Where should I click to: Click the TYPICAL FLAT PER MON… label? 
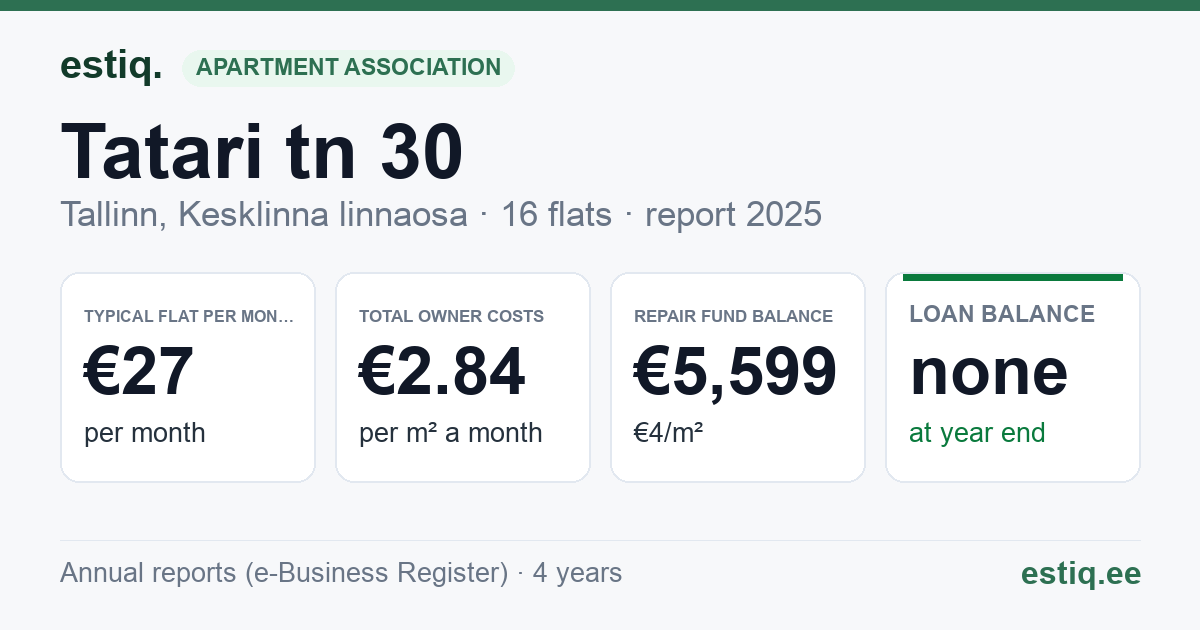(189, 317)
